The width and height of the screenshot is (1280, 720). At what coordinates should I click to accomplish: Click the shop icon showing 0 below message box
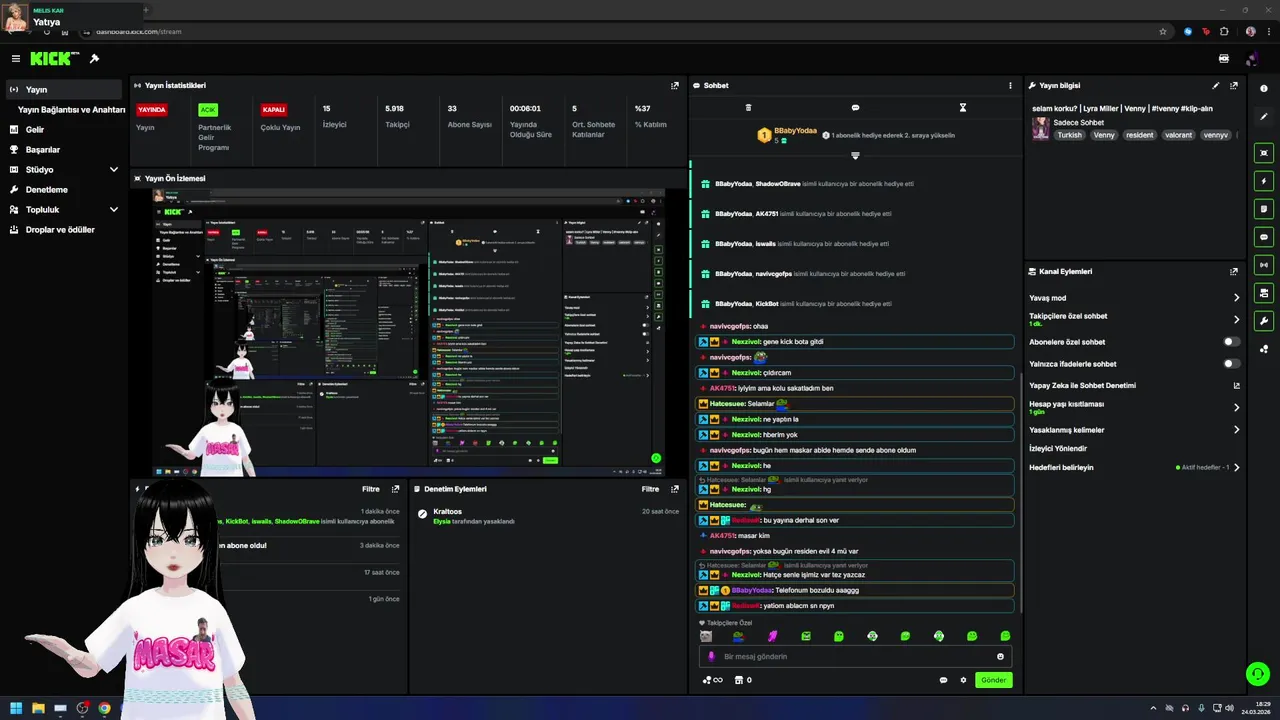[x=743, y=680]
